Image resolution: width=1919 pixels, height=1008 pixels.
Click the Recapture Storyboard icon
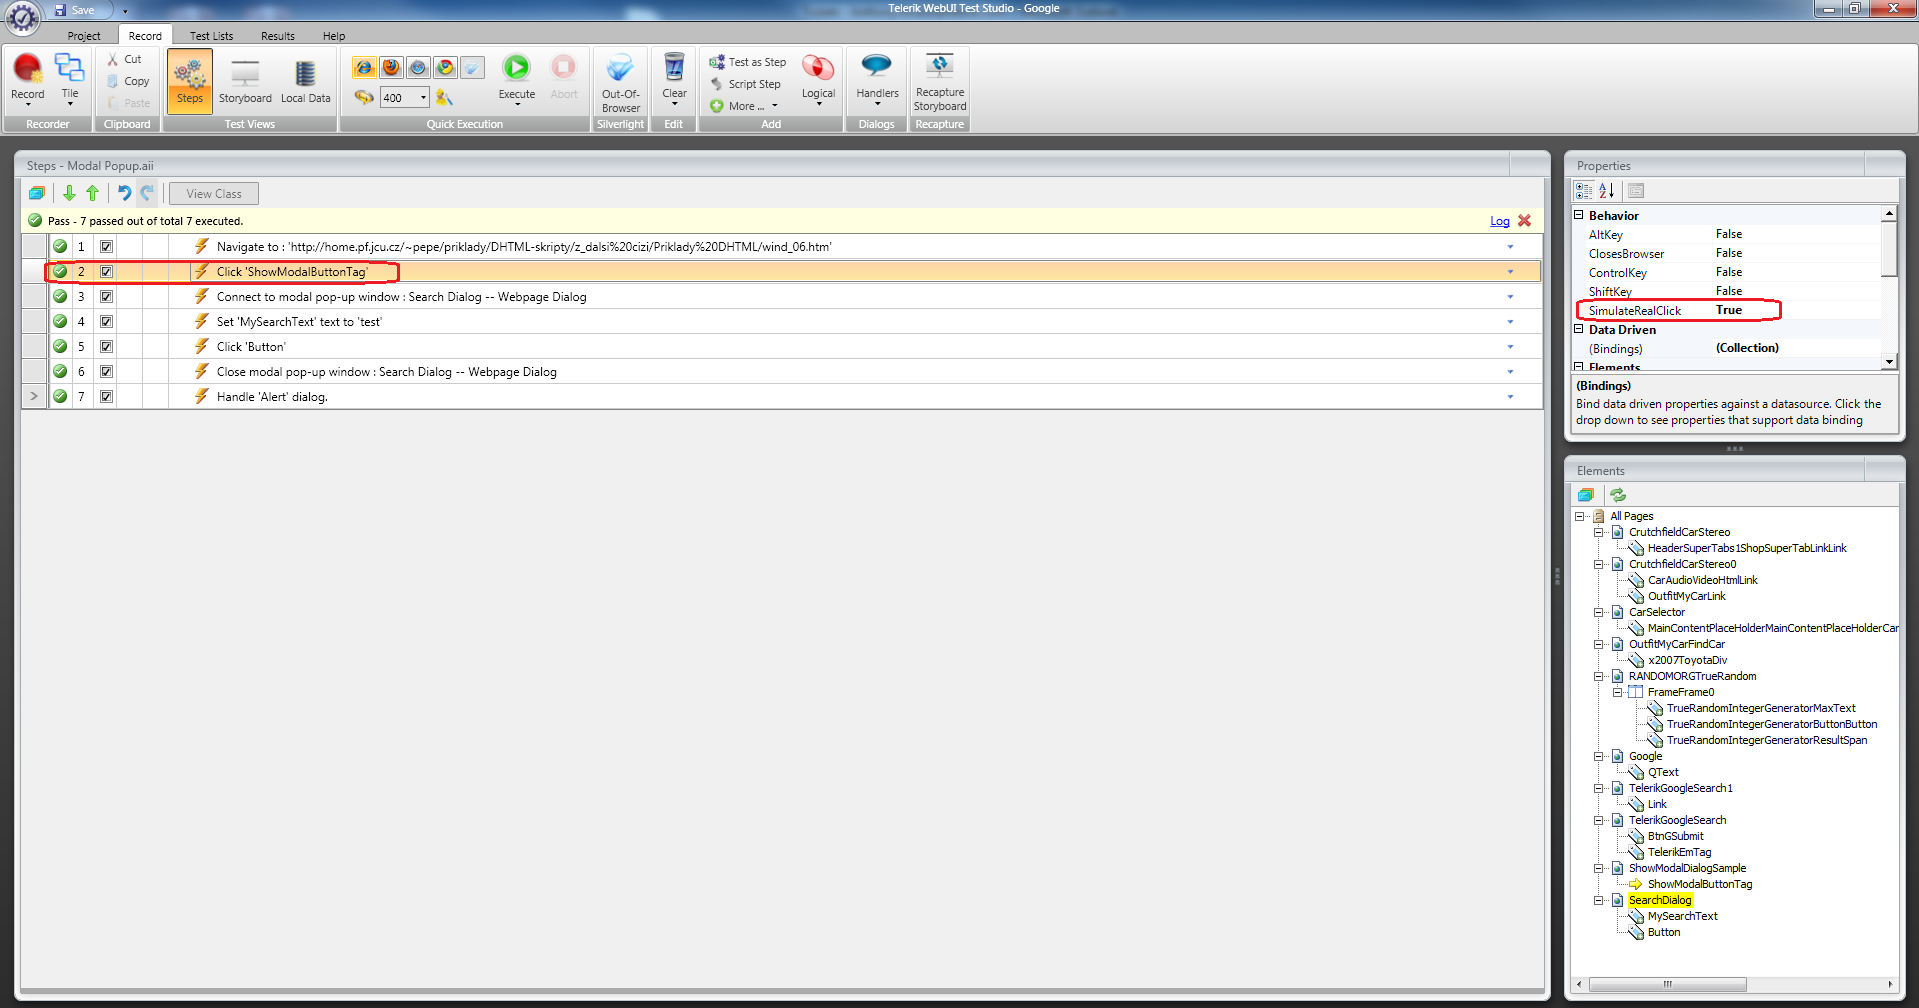939,66
